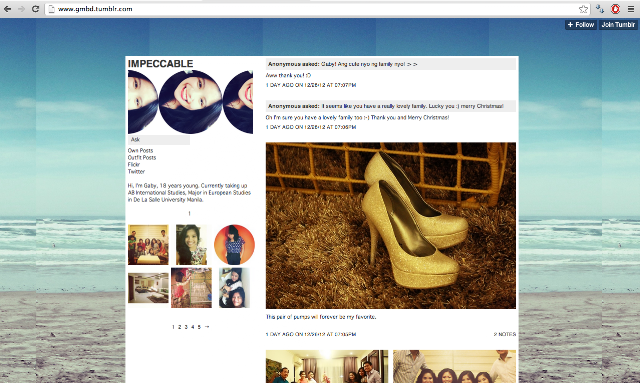Go to page 3 in pagination
This screenshot has height=383, width=640.
pos(186,327)
